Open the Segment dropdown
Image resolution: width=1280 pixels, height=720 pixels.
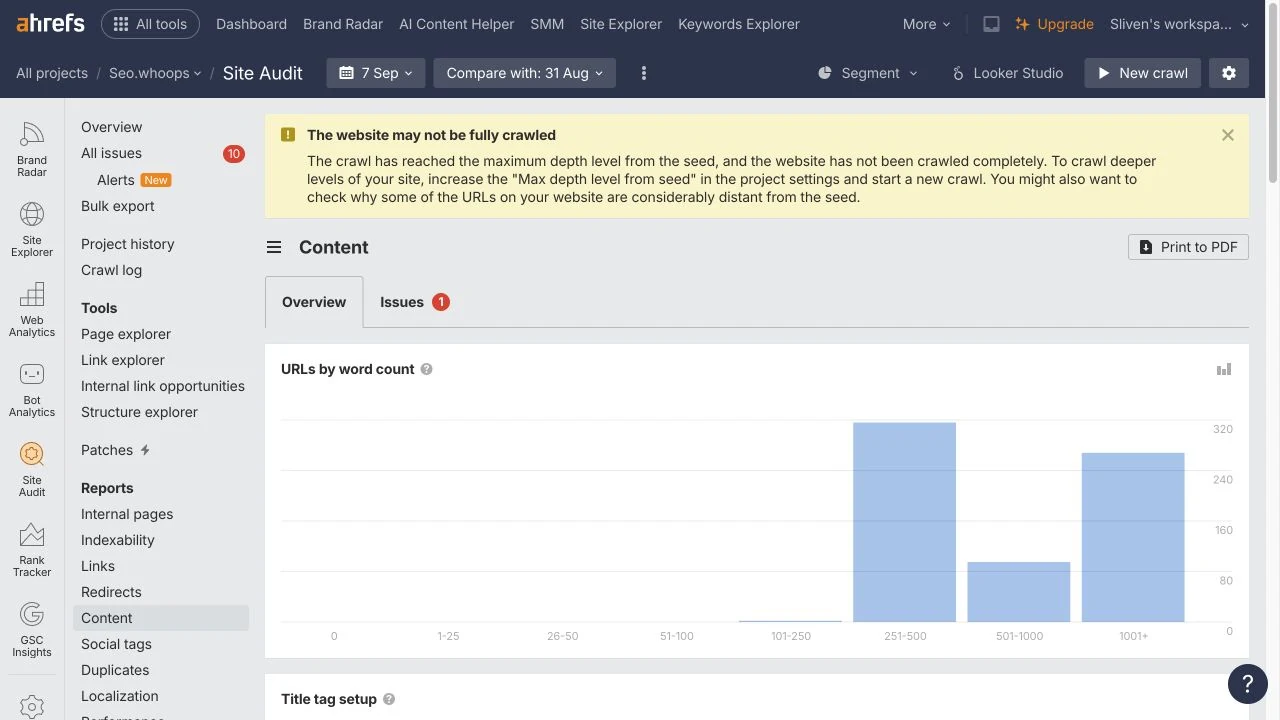[x=867, y=73]
